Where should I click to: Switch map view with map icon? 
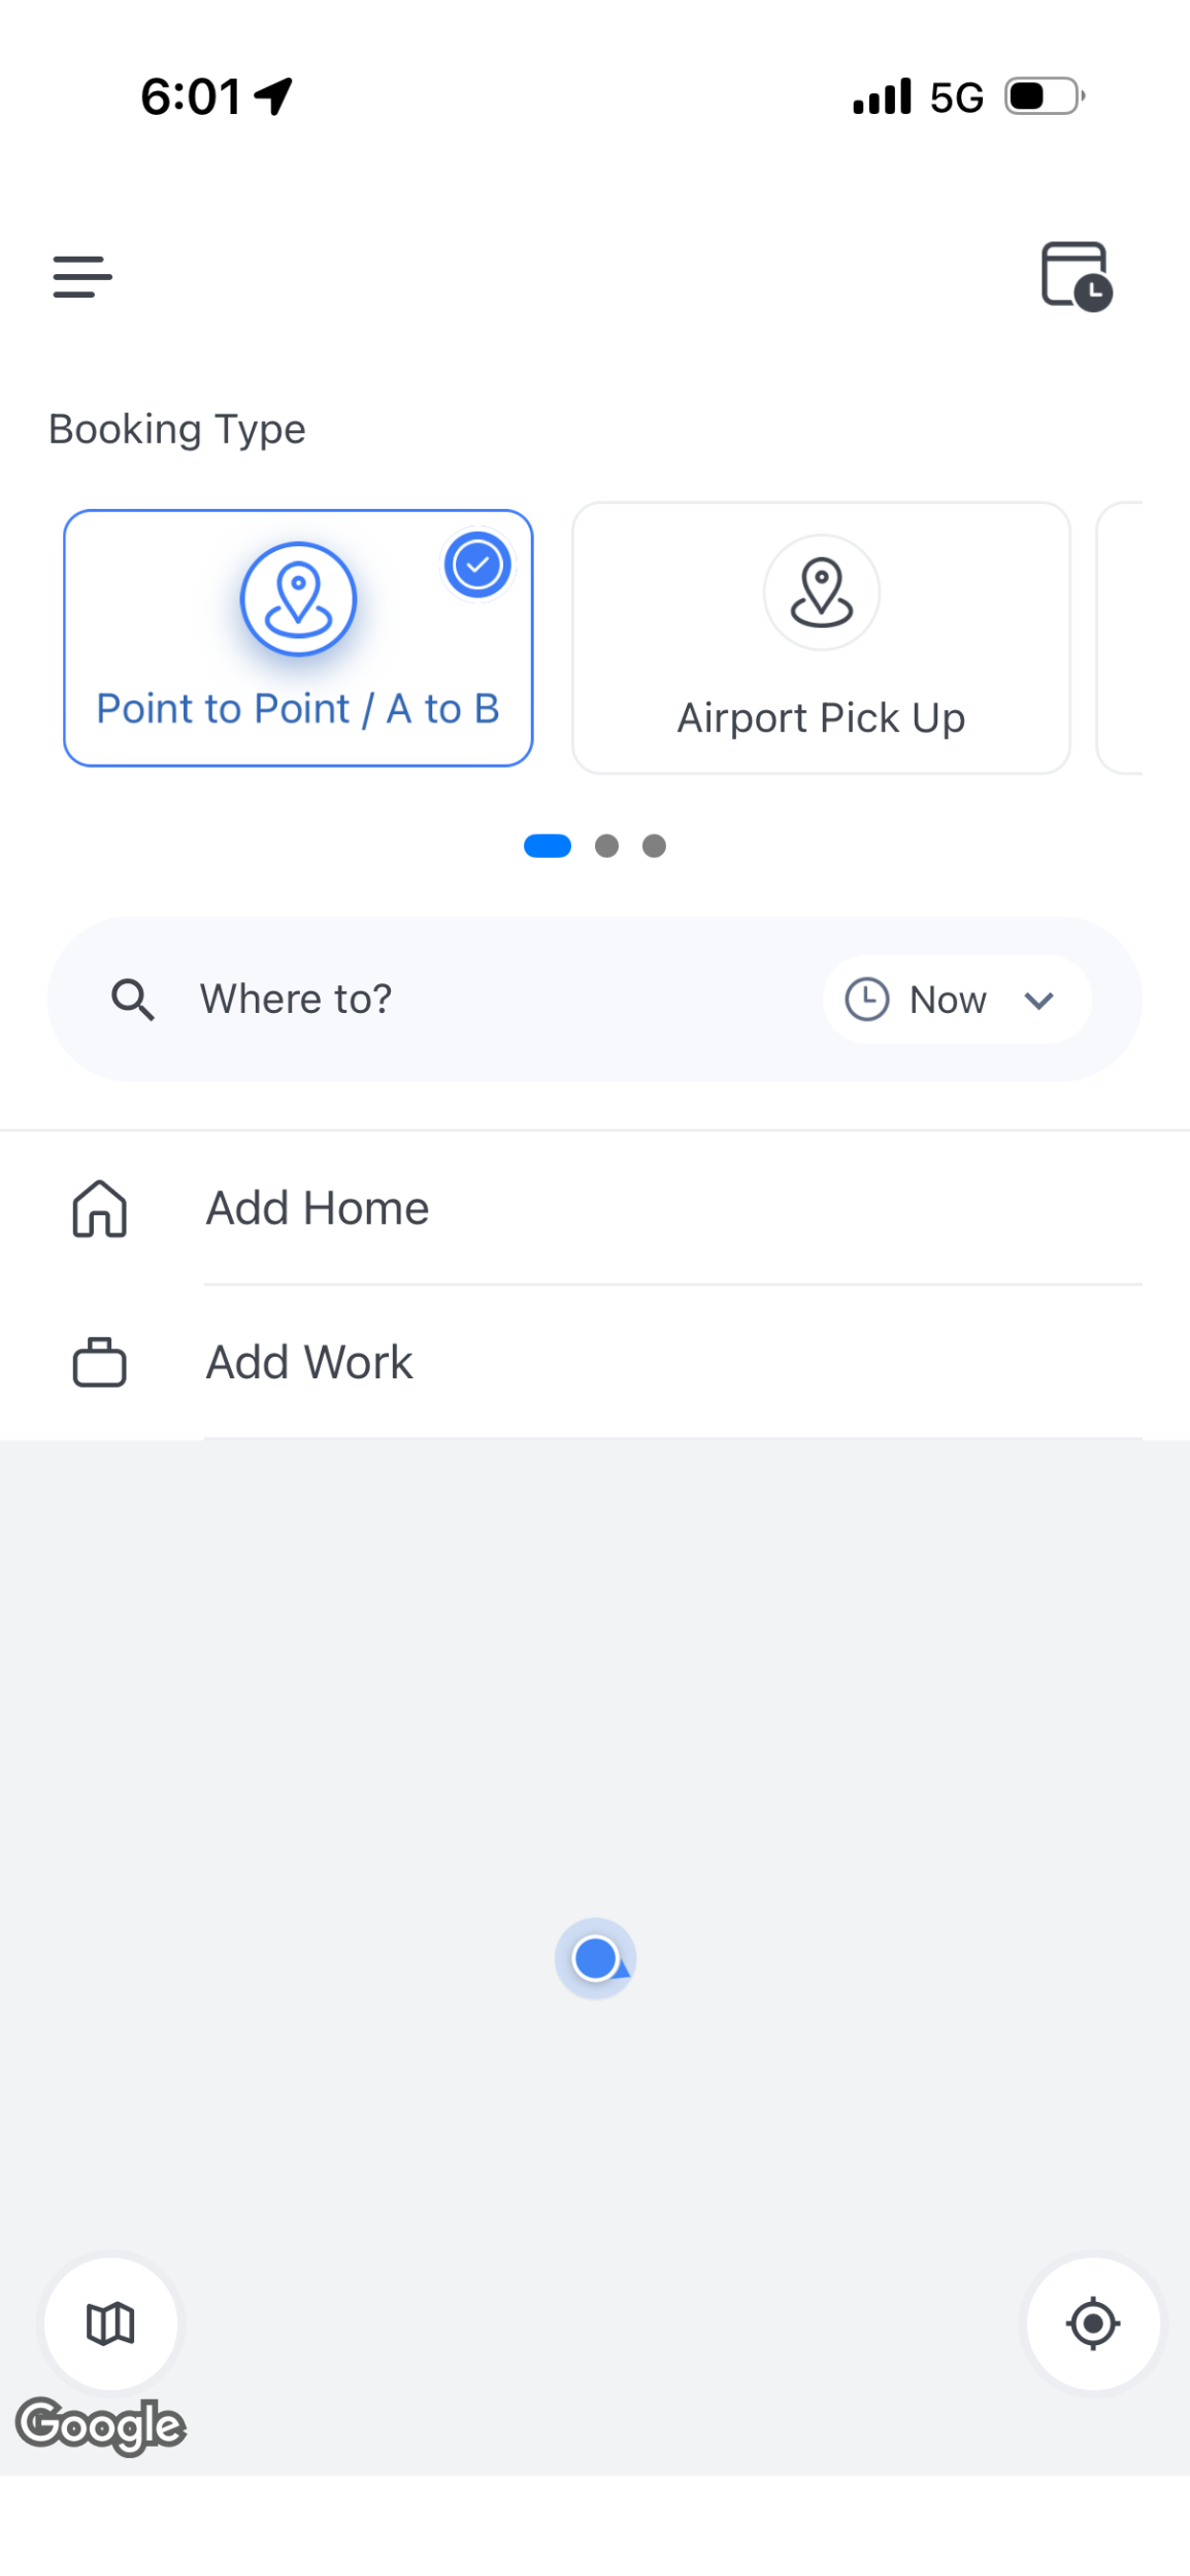111,2323
